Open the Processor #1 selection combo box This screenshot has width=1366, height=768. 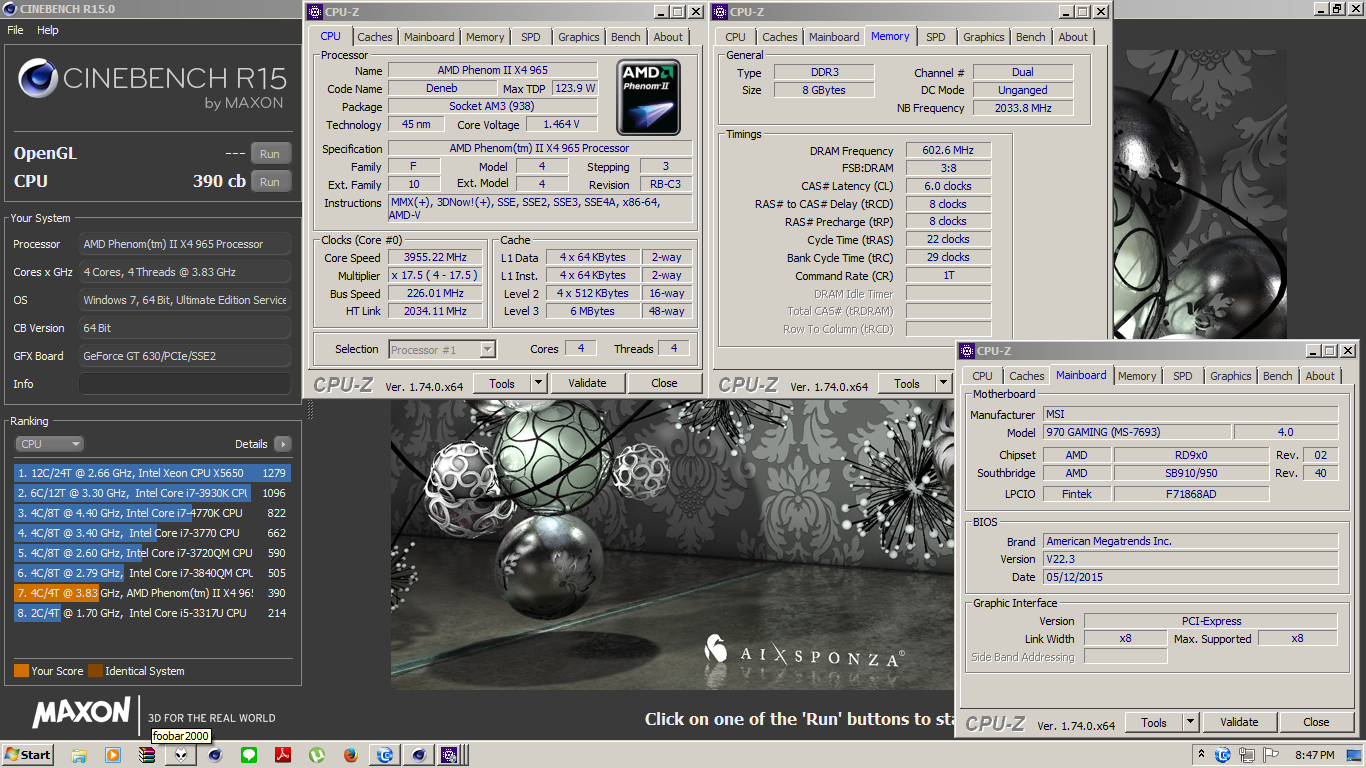coord(442,349)
